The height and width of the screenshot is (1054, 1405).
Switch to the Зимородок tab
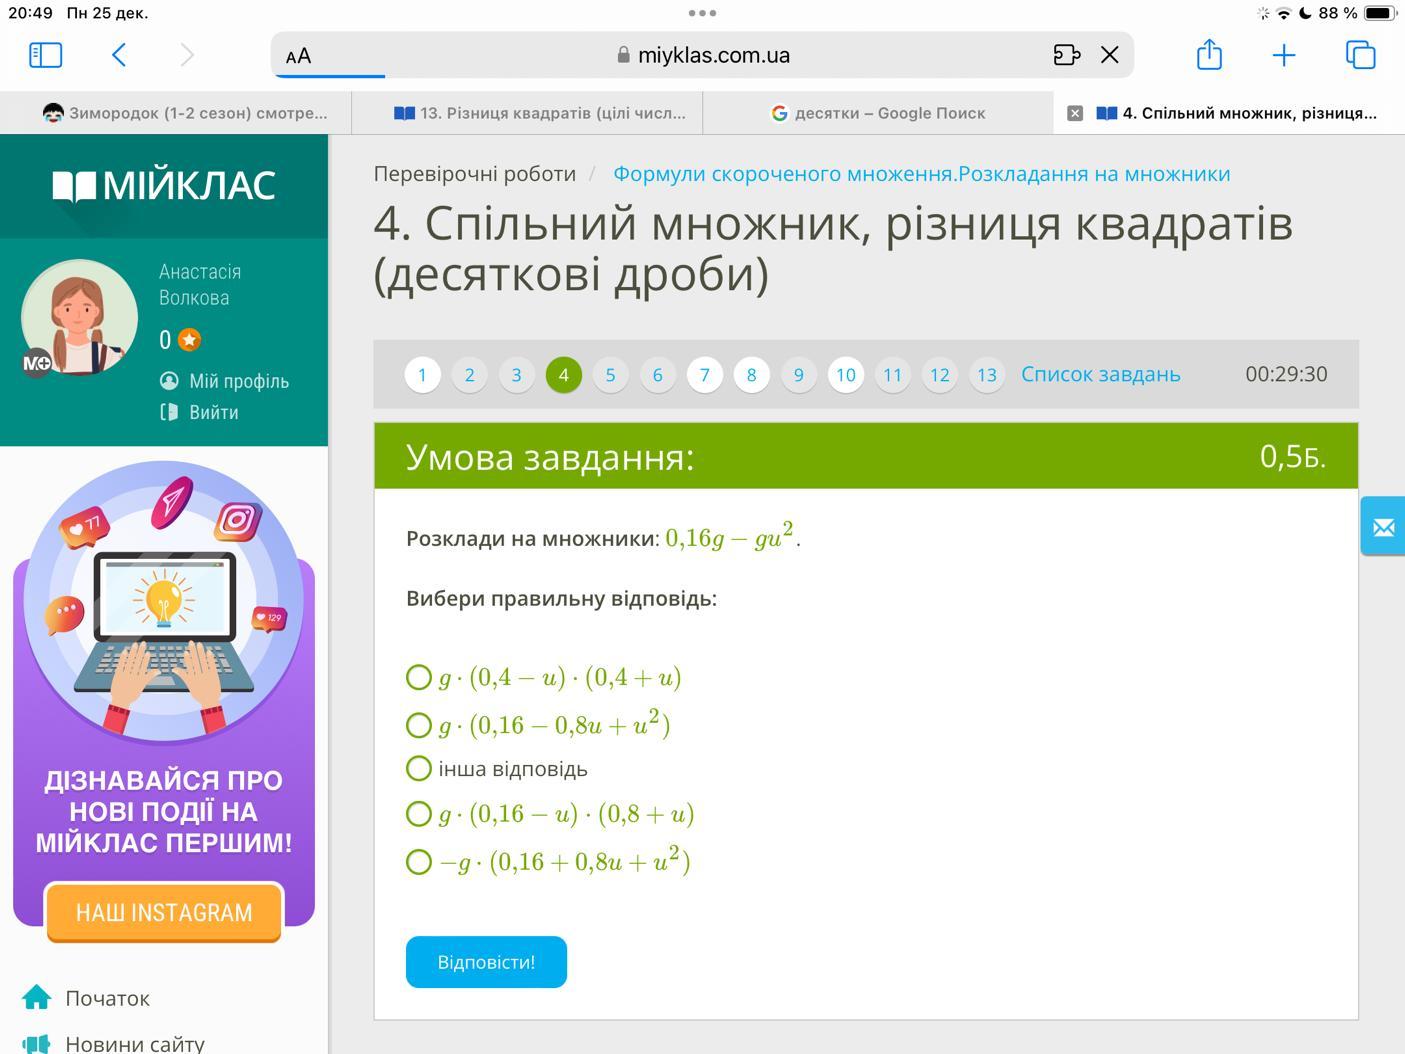(x=186, y=113)
